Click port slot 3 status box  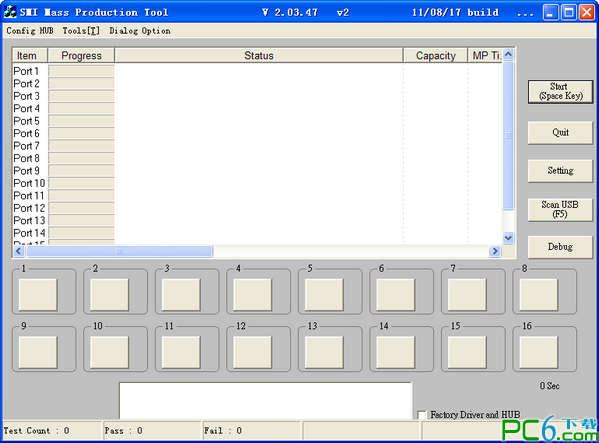pos(181,294)
